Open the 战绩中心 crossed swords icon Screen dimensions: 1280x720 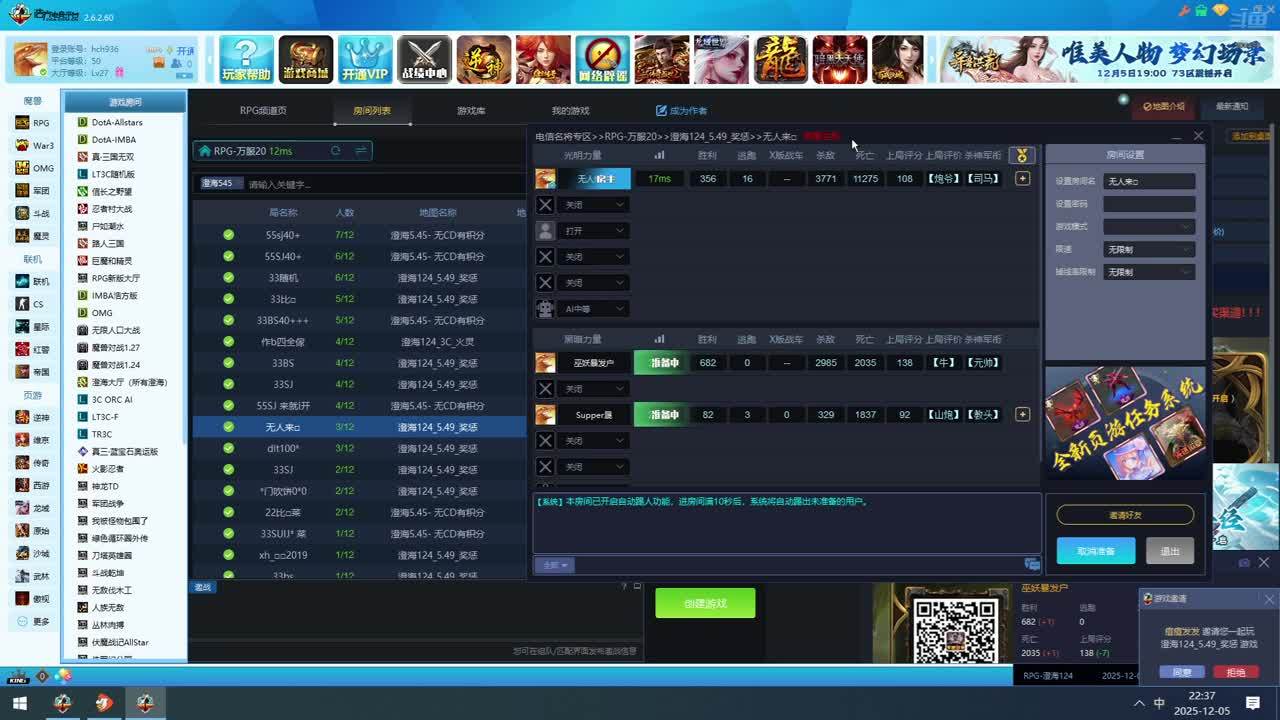pyautogui.click(x=424, y=60)
